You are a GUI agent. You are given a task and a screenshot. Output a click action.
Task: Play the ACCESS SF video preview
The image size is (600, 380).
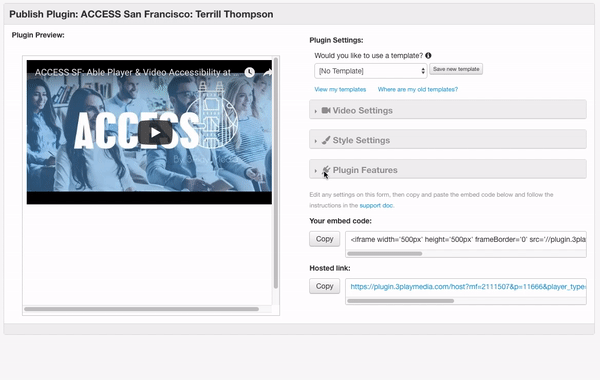click(155, 132)
